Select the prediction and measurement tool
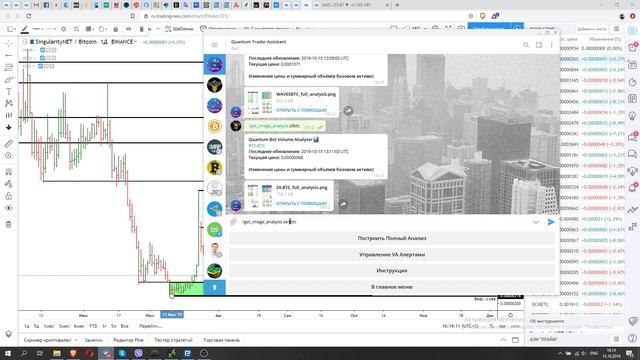The height and width of the screenshot is (360, 640). point(9,116)
